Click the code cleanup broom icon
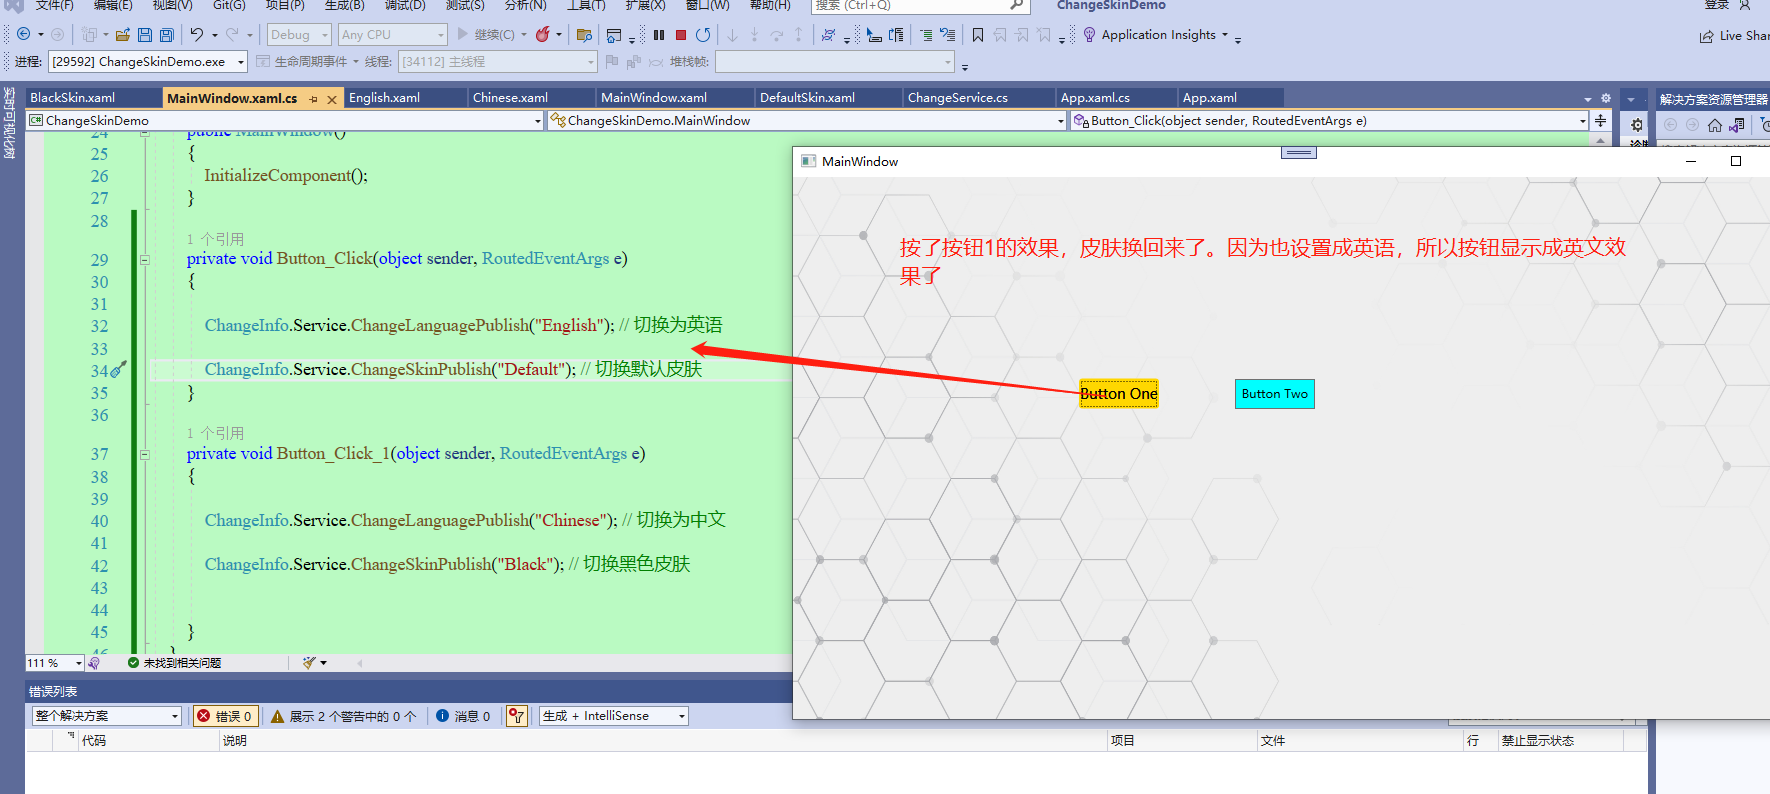This screenshot has width=1770, height=794. (x=310, y=662)
